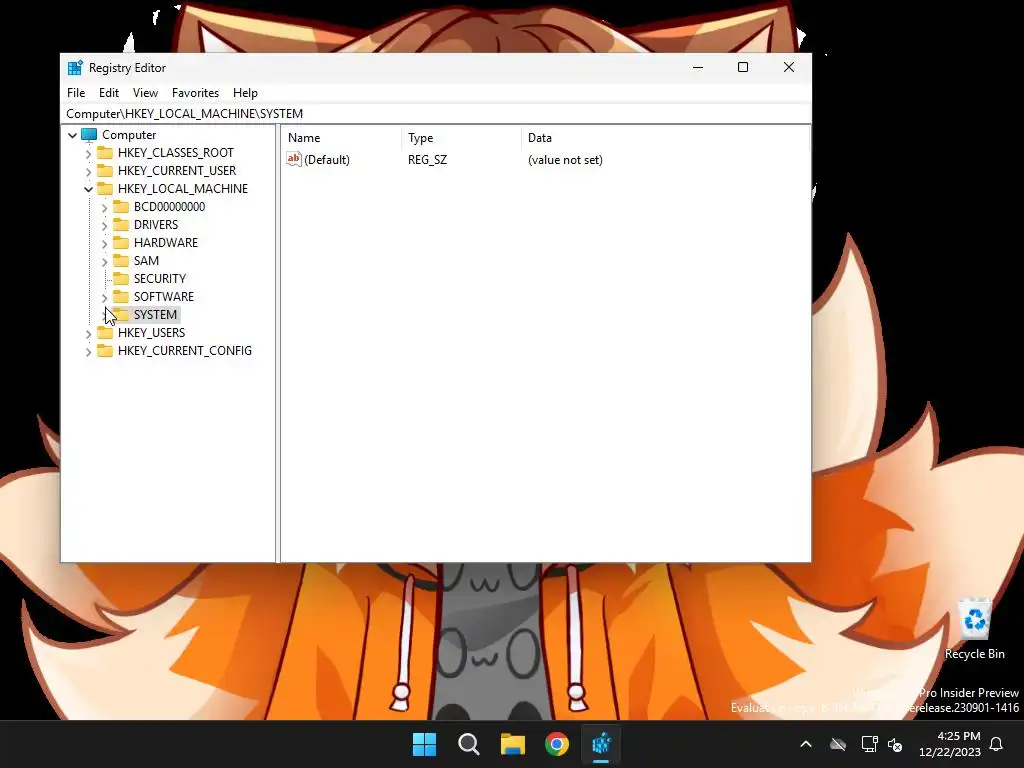The image size is (1024, 768).
Task: Expand the DRIVERS key arrow
Action: 104,225
